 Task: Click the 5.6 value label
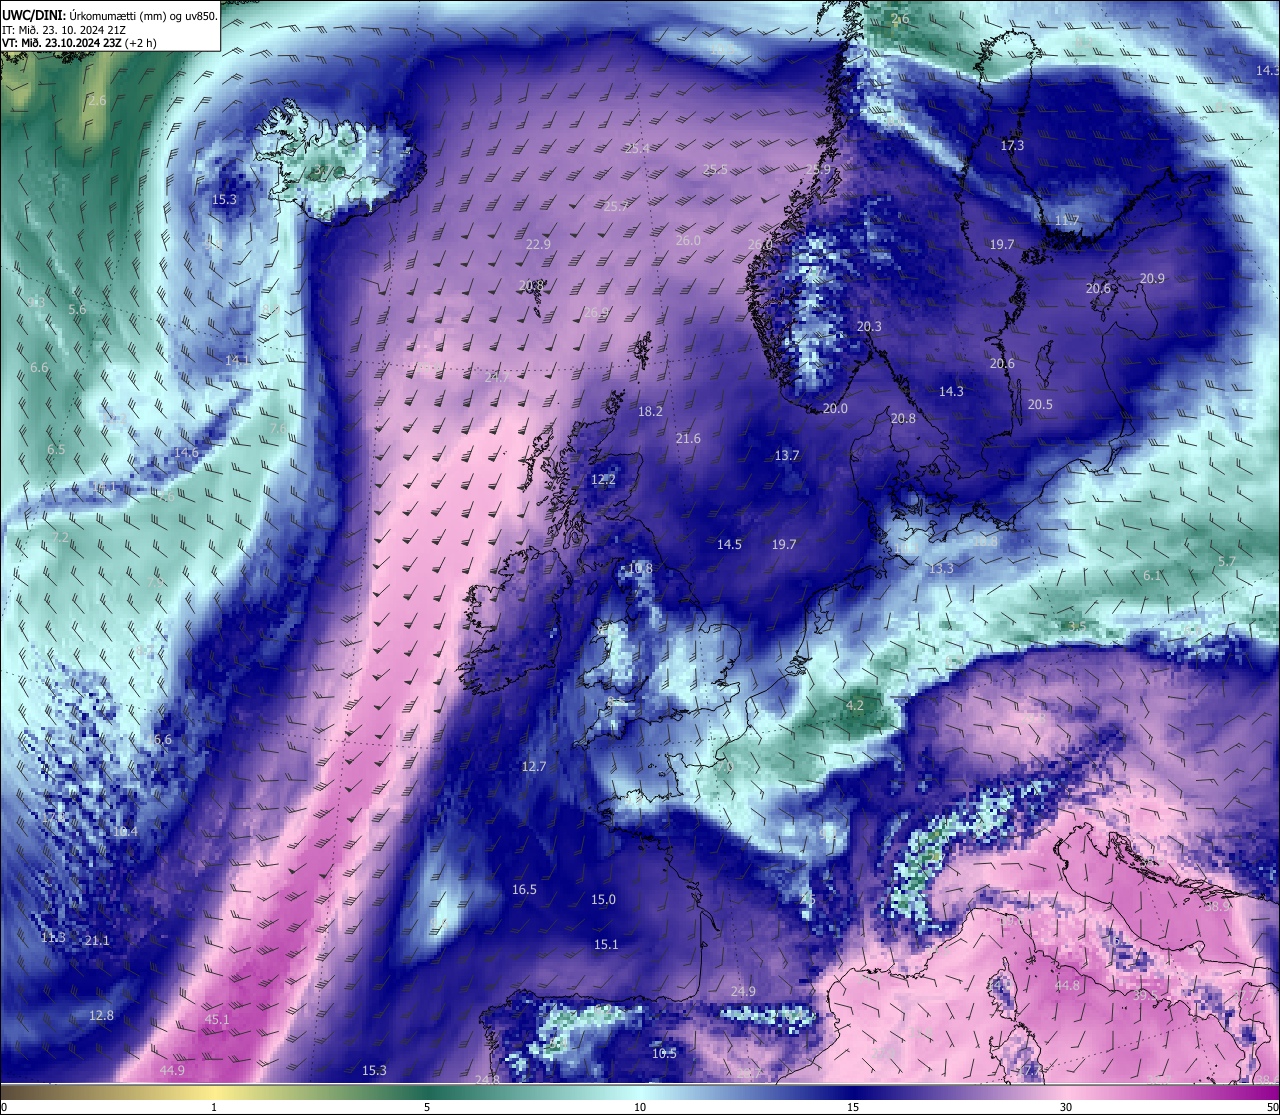(x=77, y=310)
